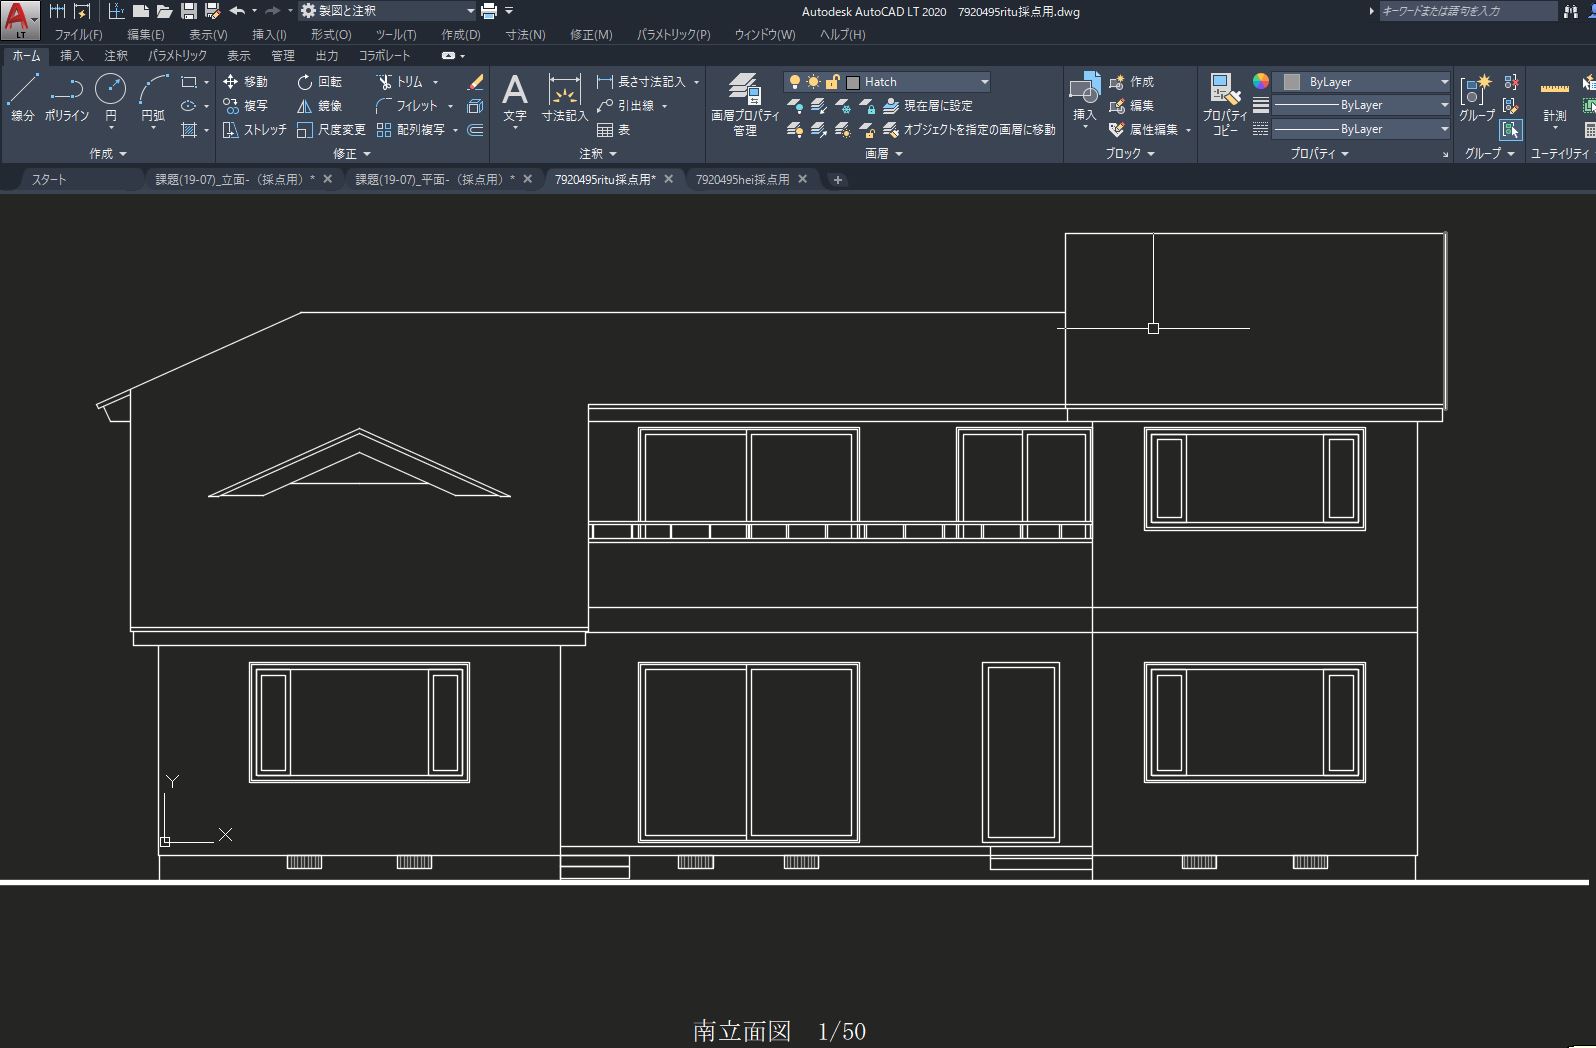
Task: Click the 表 (Table) tool
Action: click(613, 130)
